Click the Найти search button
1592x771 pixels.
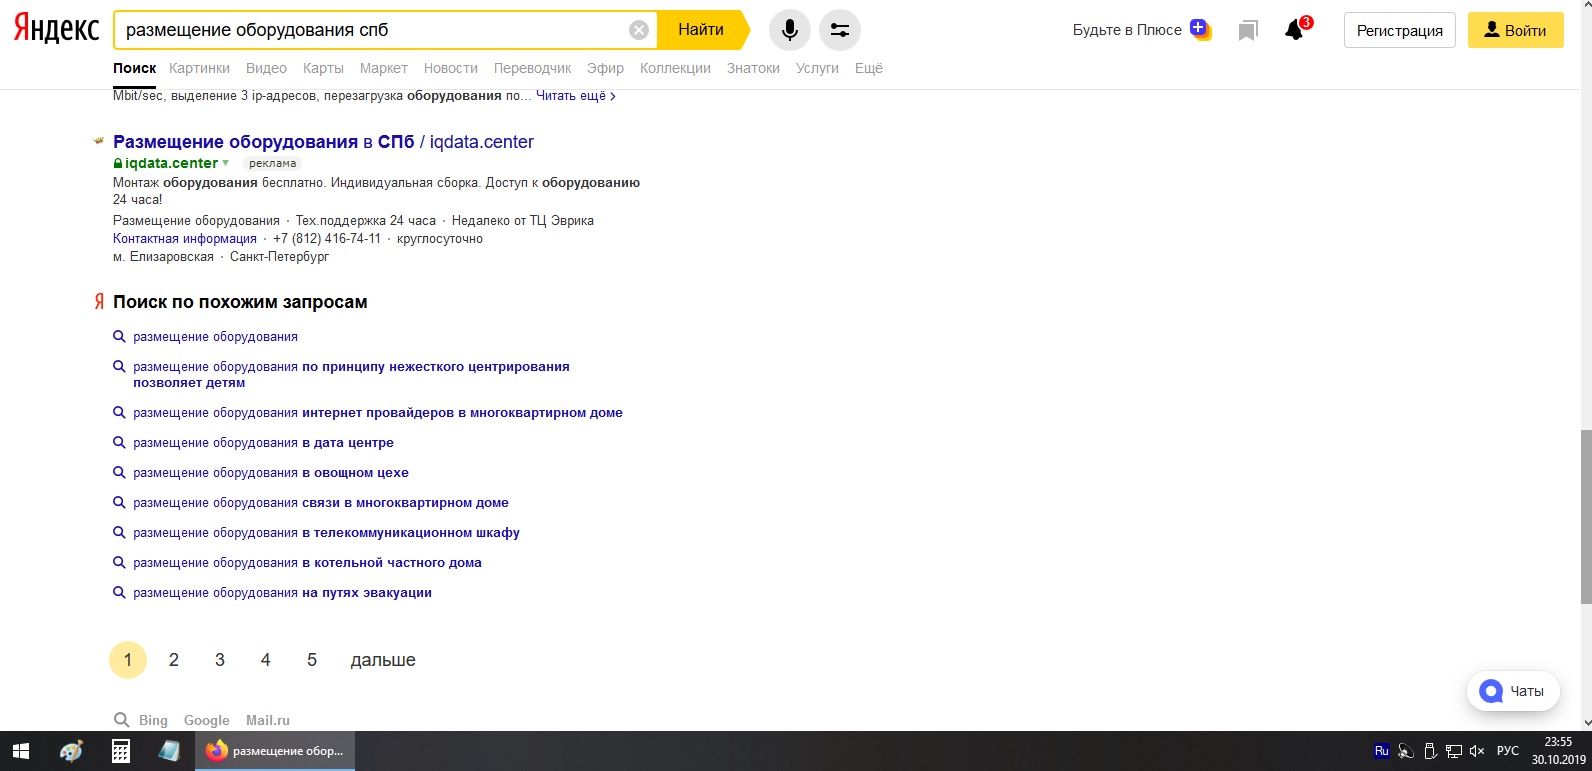tap(701, 30)
